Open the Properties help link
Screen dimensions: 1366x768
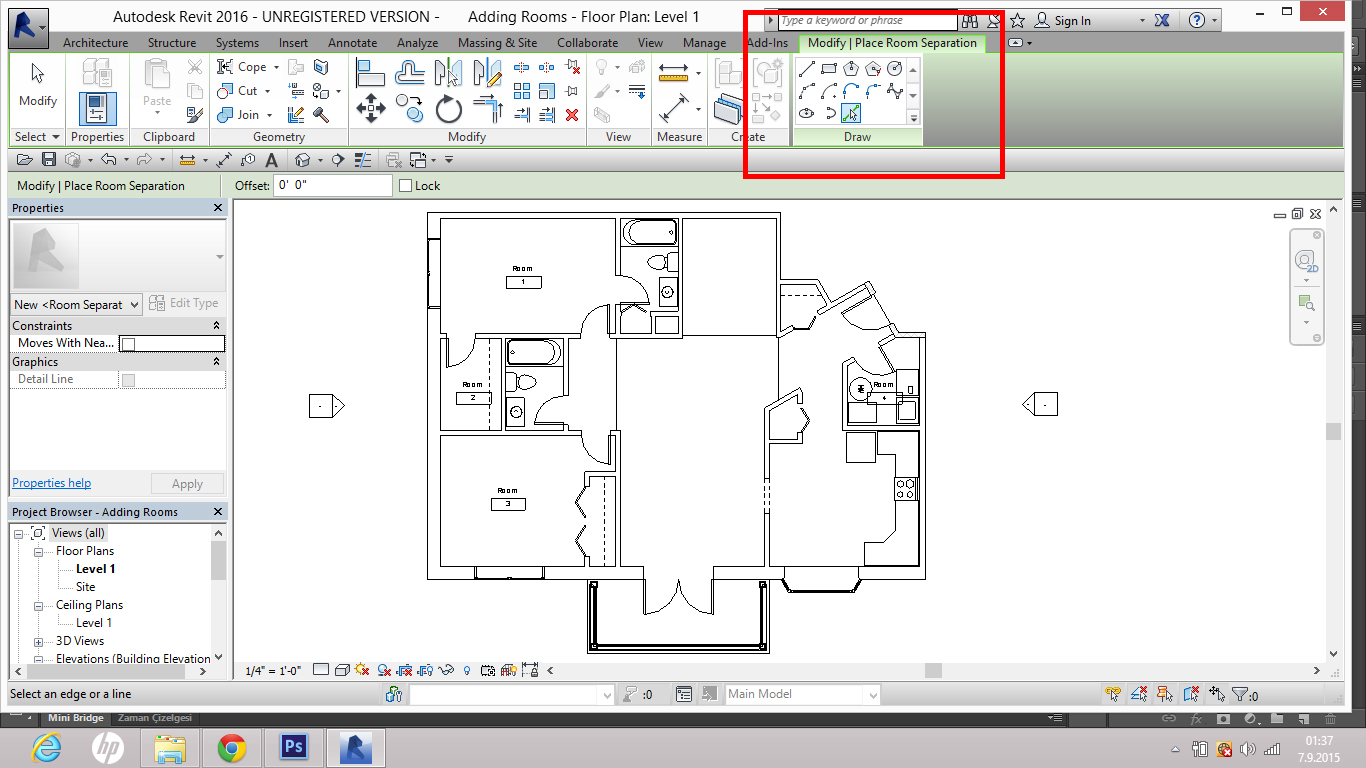click(x=51, y=483)
